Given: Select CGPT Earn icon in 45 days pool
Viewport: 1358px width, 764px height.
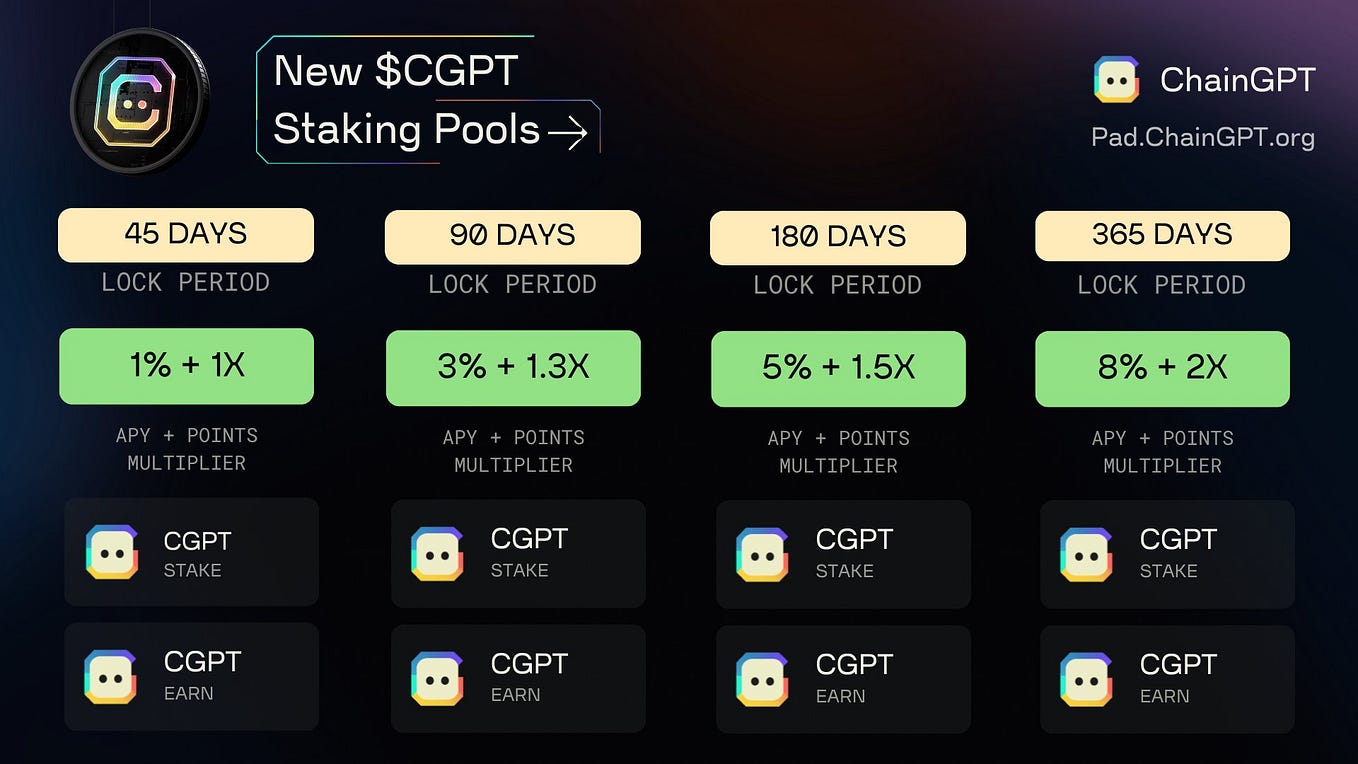Looking at the screenshot, I should (111, 677).
